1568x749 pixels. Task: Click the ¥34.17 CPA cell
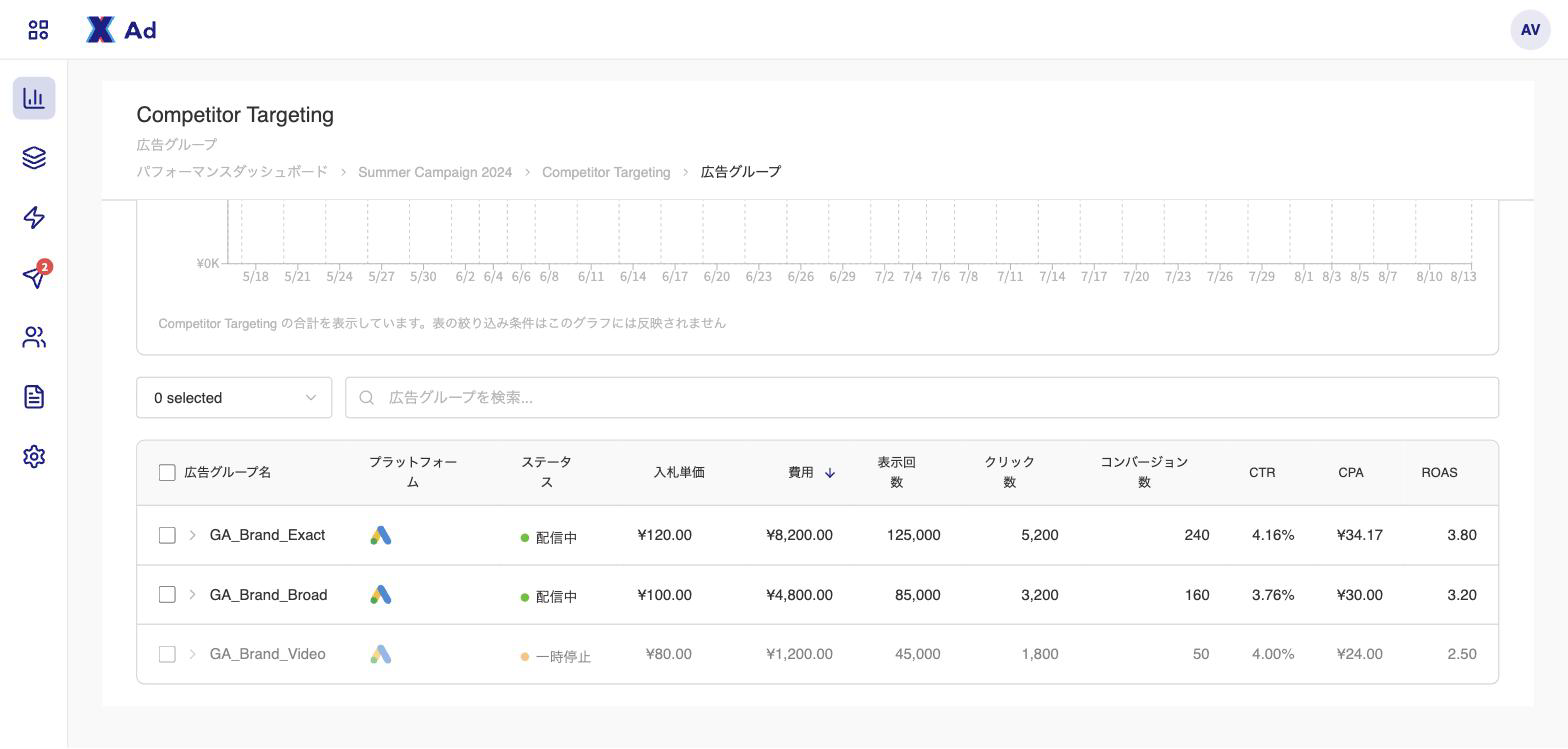(1359, 535)
